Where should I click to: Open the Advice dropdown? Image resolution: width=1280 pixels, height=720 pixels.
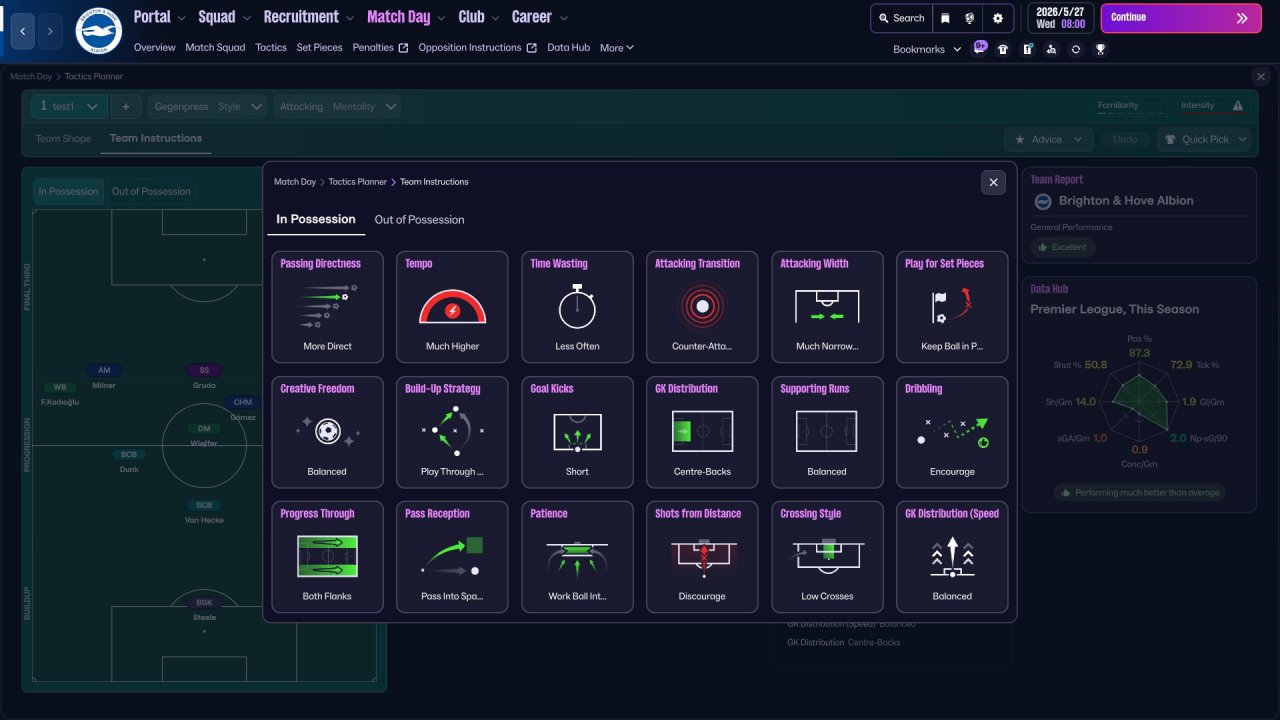point(1048,139)
